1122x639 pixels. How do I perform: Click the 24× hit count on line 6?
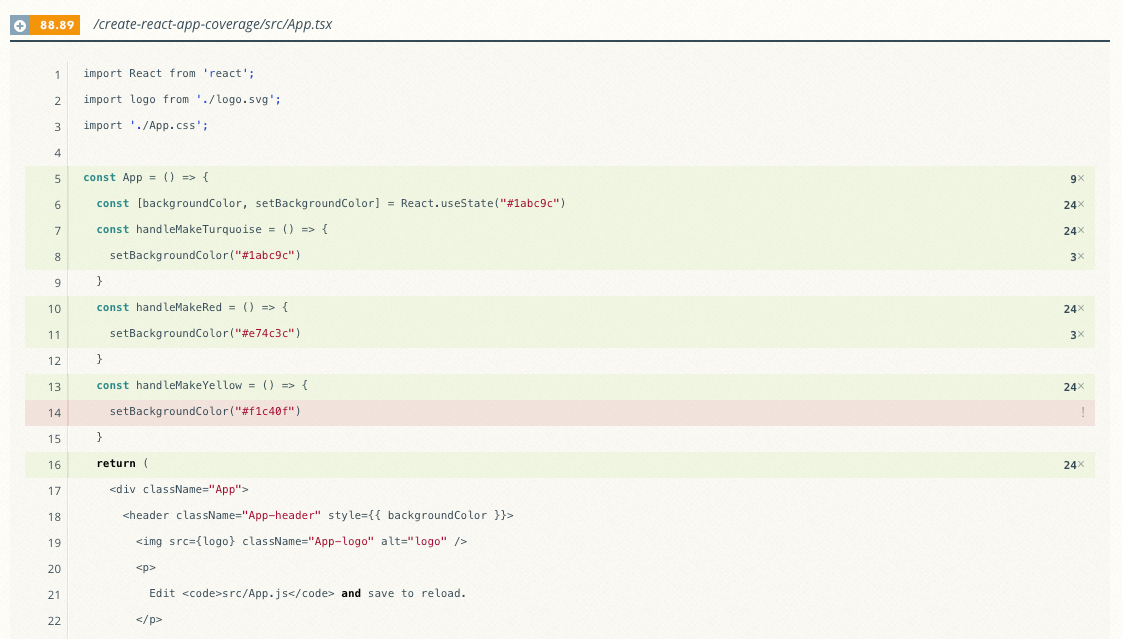1073,205
